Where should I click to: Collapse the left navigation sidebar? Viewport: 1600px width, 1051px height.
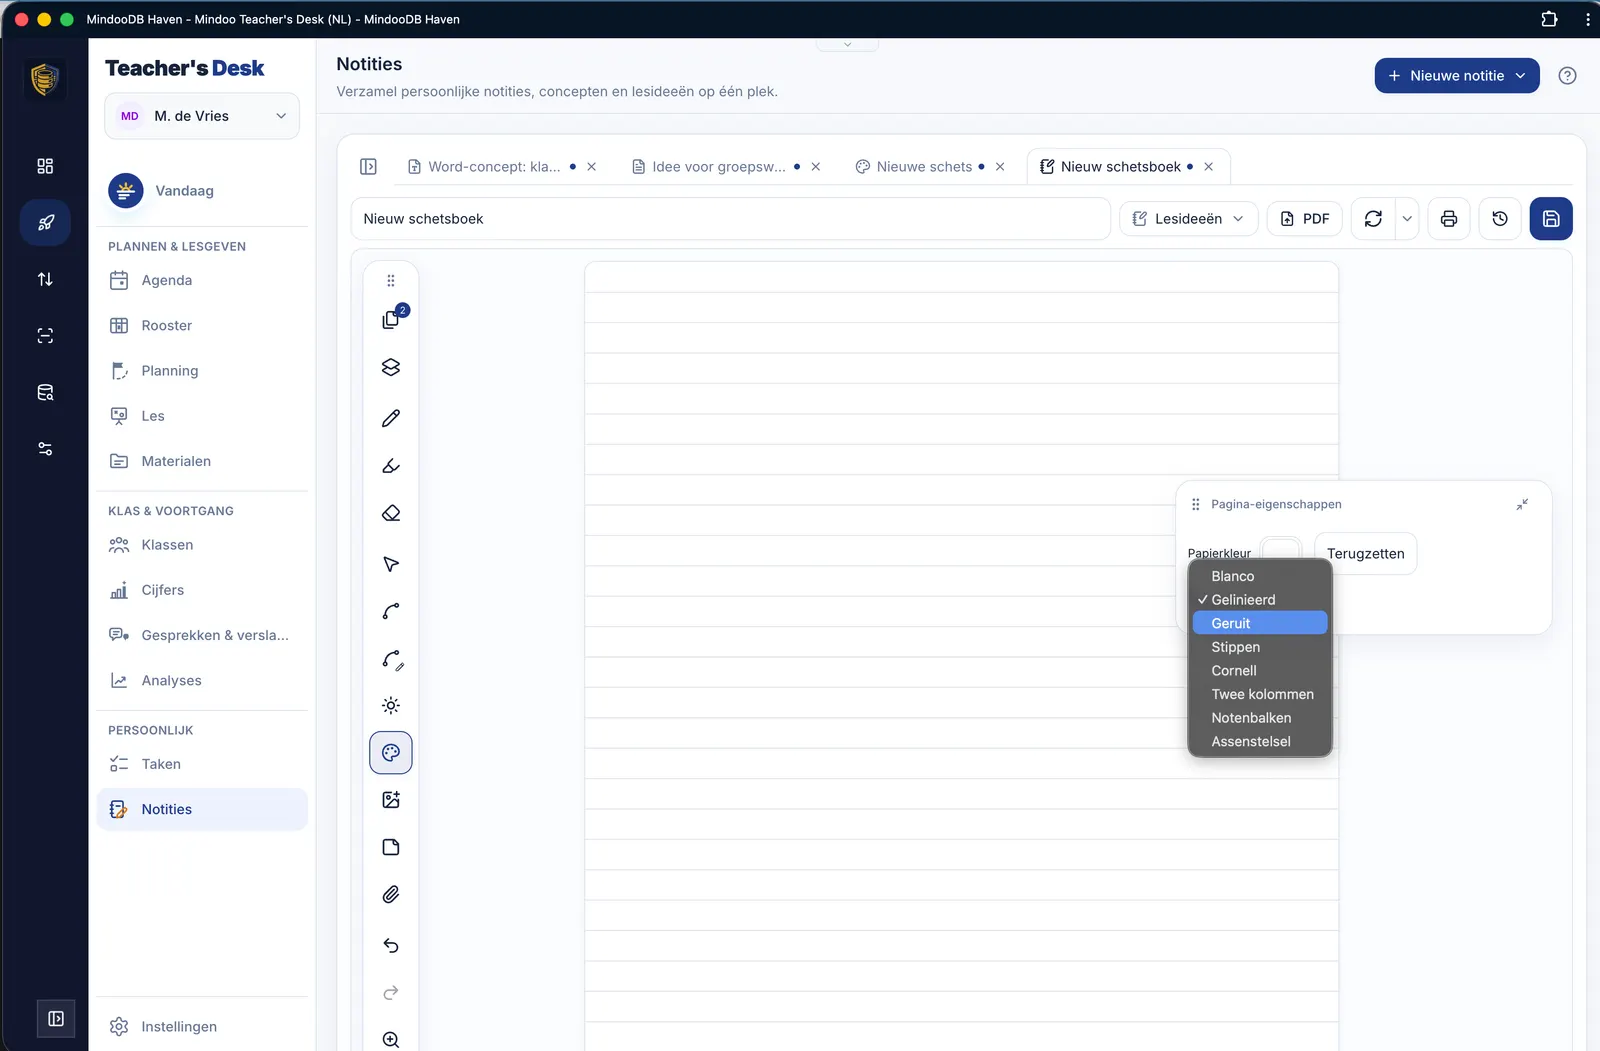56,1018
